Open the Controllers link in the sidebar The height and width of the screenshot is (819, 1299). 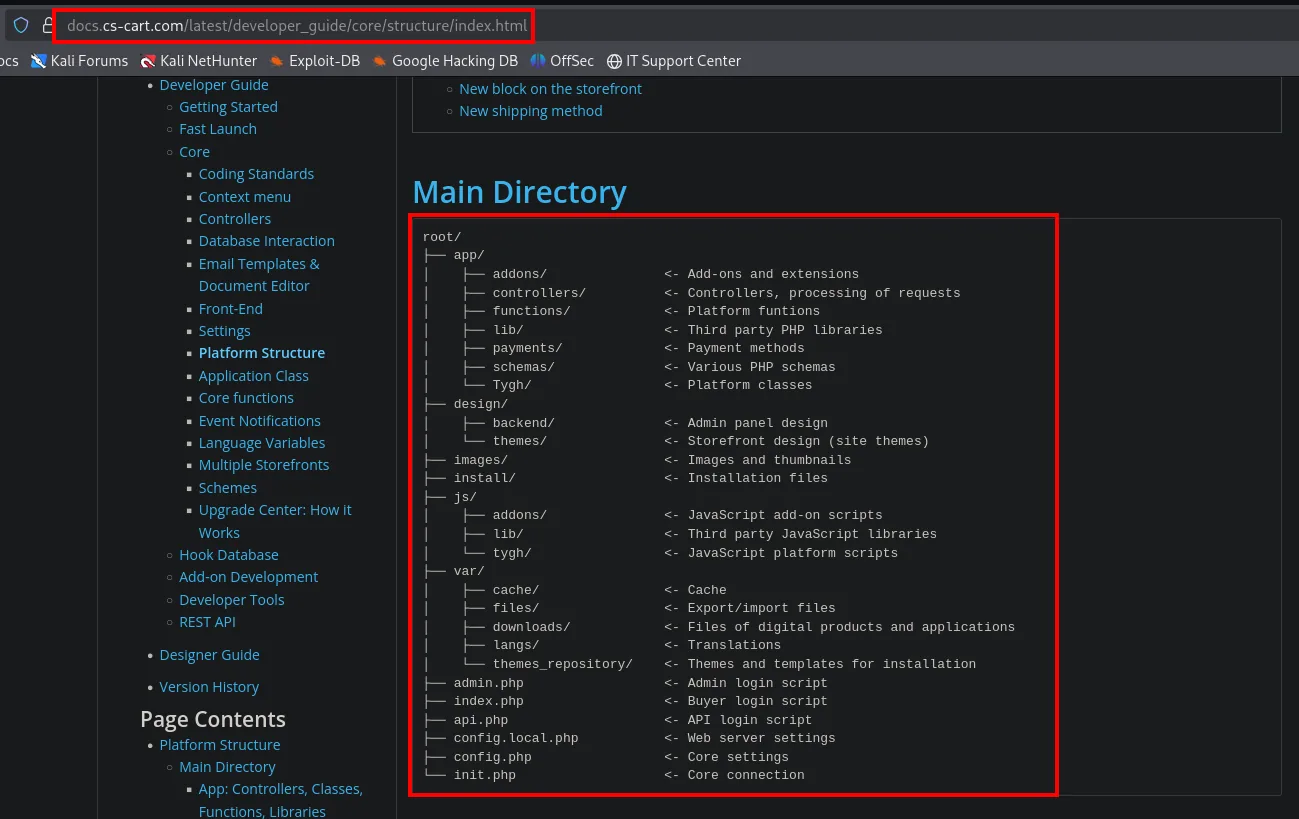pyautogui.click(x=235, y=219)
